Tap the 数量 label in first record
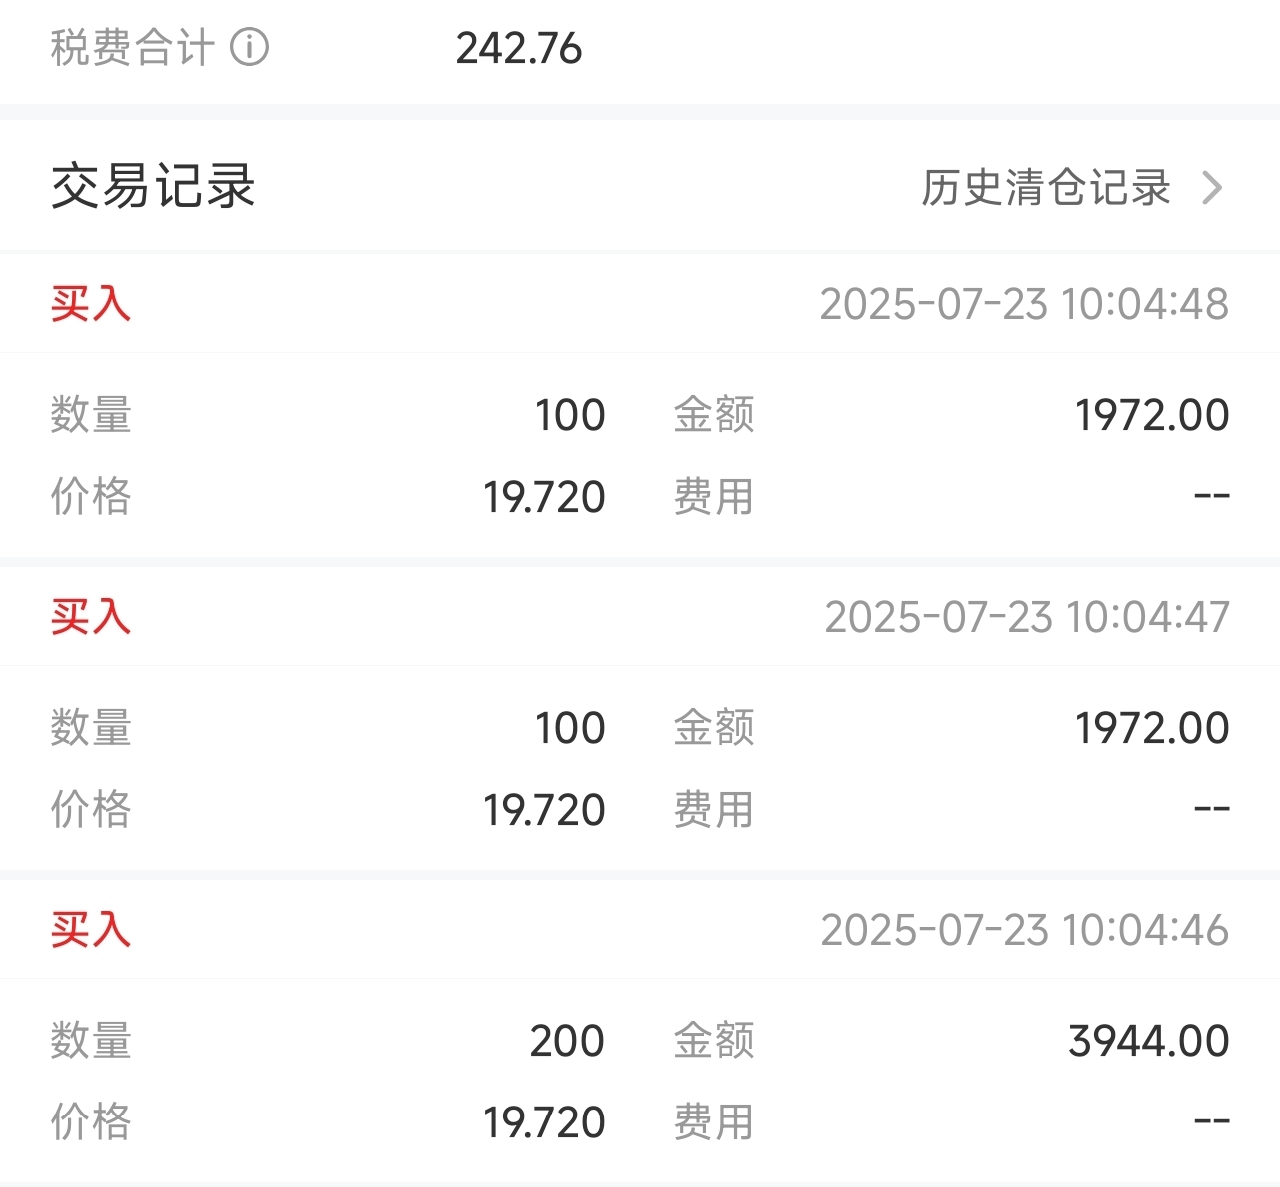This screenshot has width=1280, height=1187. coord(91,415)
